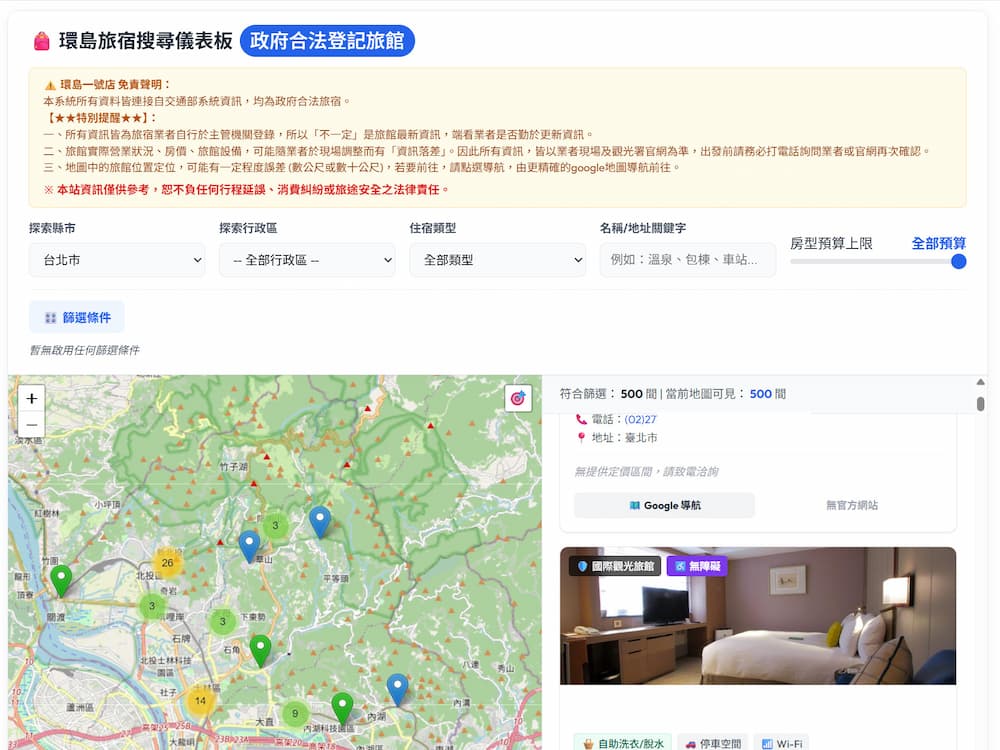
Task: Click the blue map pin near 平等里
Action: tap(320, 522)
